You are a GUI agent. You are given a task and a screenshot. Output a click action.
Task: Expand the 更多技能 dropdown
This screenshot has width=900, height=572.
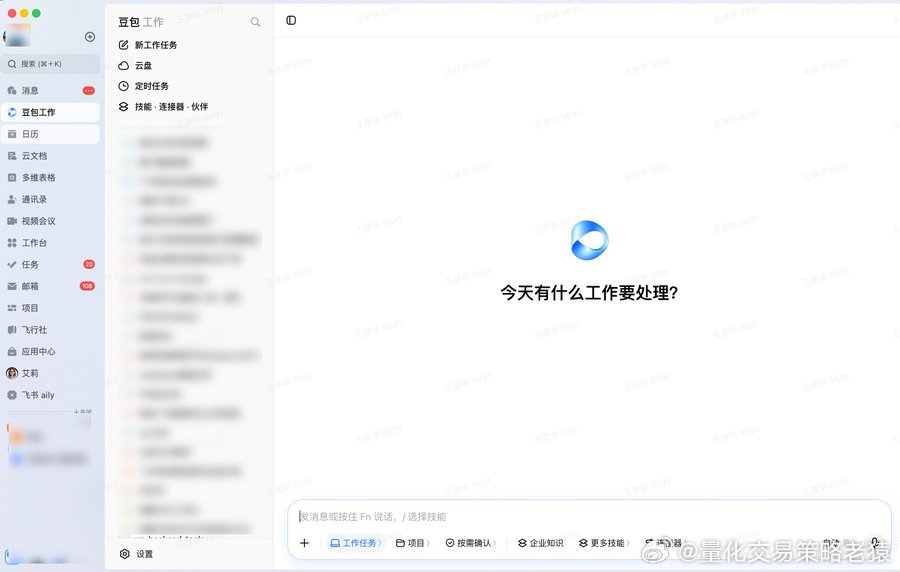point(604,543)
